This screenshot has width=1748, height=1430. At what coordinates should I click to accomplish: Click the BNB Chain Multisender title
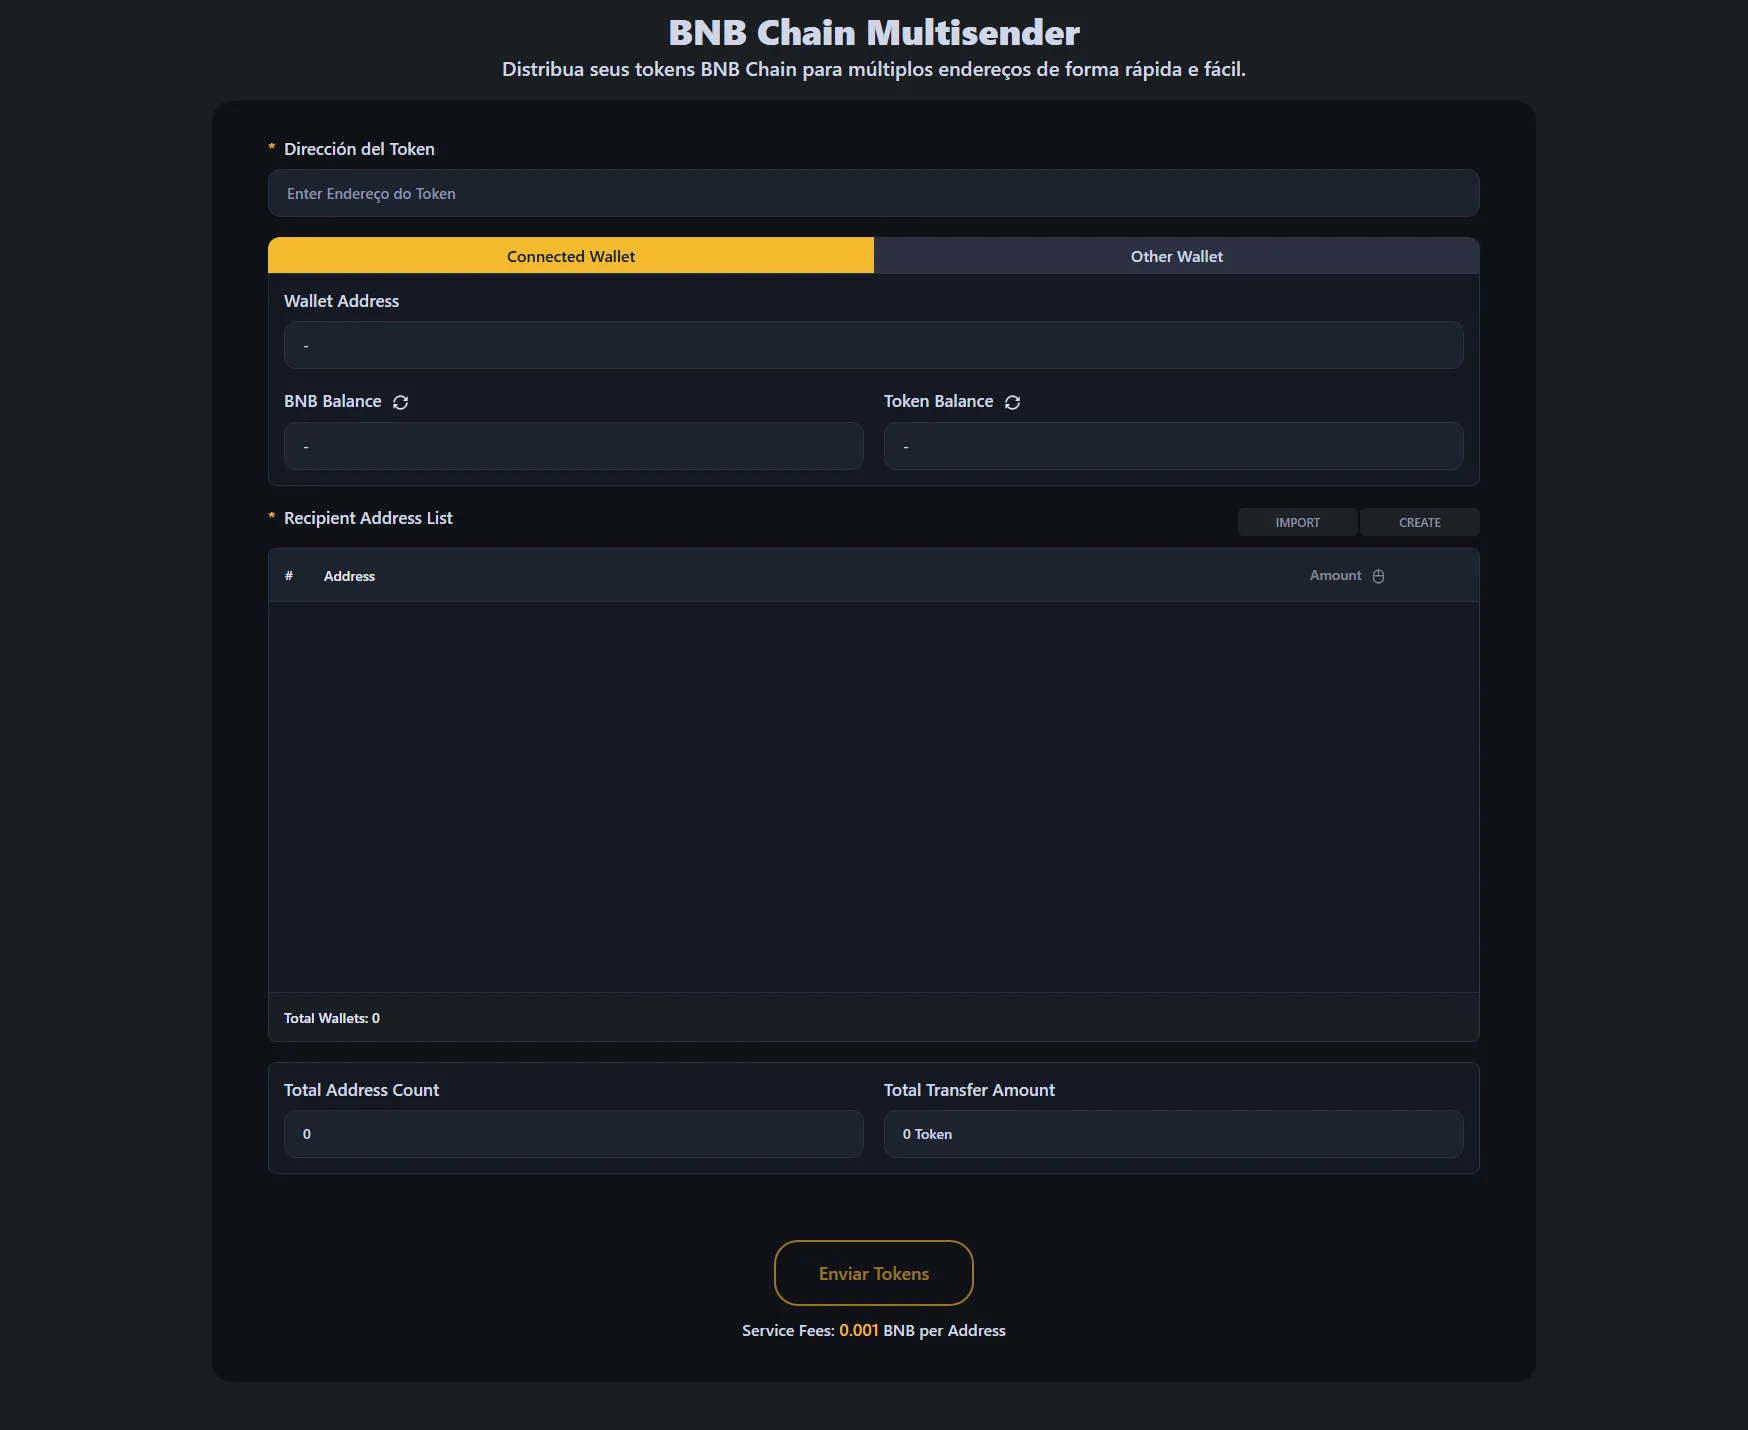(x=873, y=32)
